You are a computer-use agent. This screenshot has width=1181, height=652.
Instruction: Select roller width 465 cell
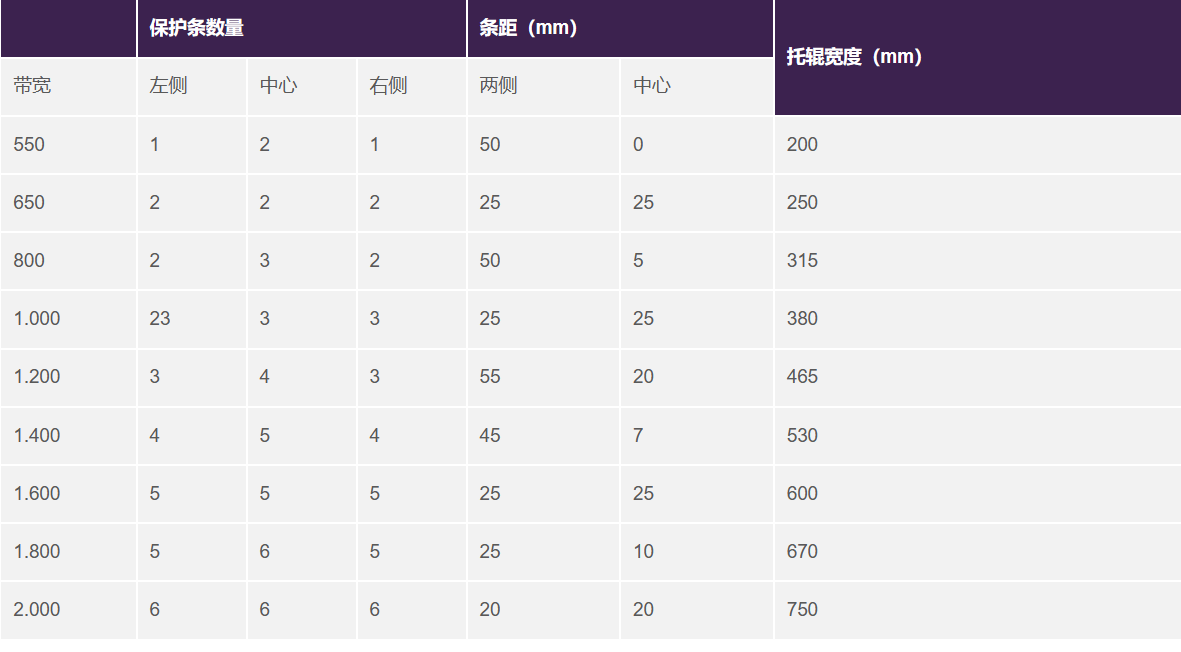(978, 377)
